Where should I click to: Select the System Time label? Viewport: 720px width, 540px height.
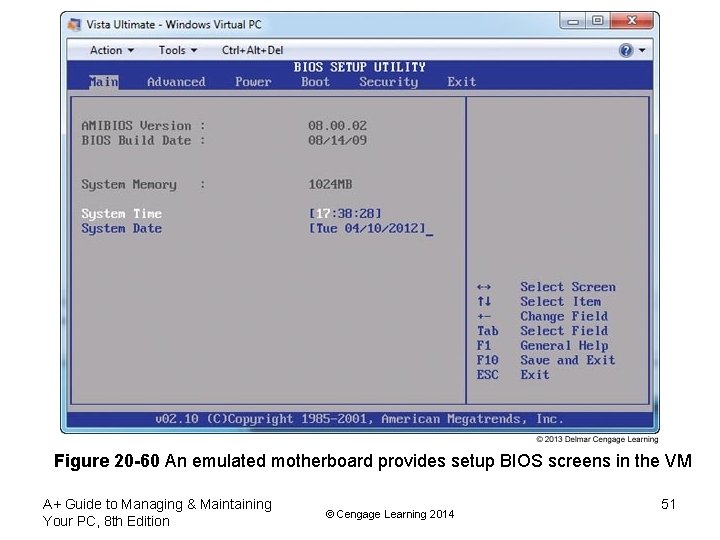pyautogui.click(x=122, y=214)
